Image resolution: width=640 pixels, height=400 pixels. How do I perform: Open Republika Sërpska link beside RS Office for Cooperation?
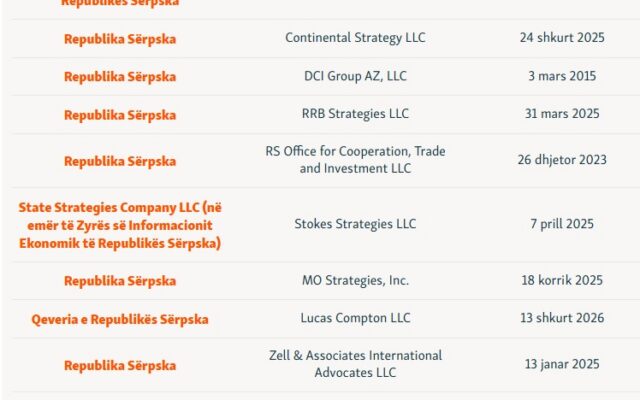[120, 161]
